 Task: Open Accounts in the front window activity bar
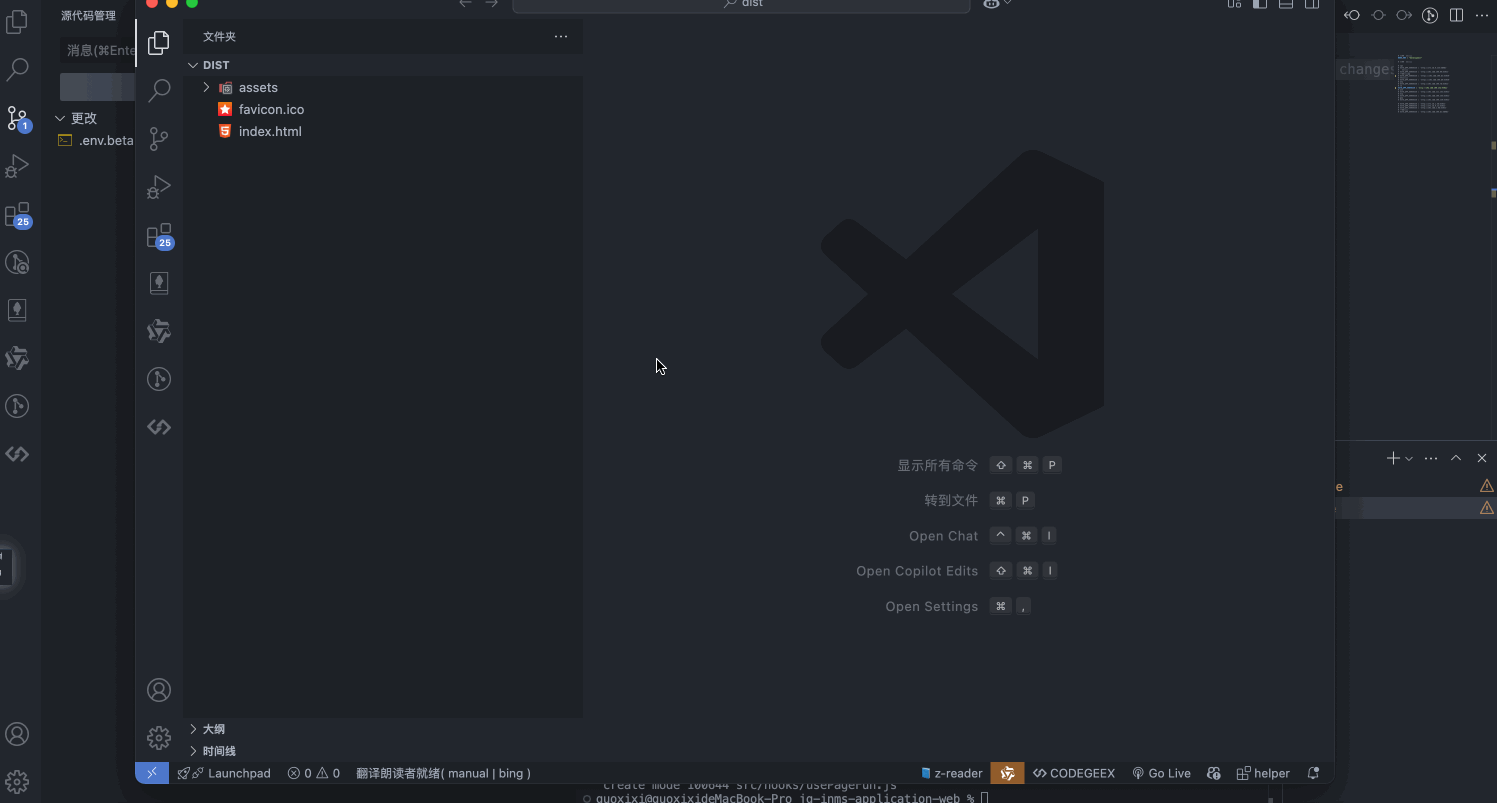(x=159, y=690)
